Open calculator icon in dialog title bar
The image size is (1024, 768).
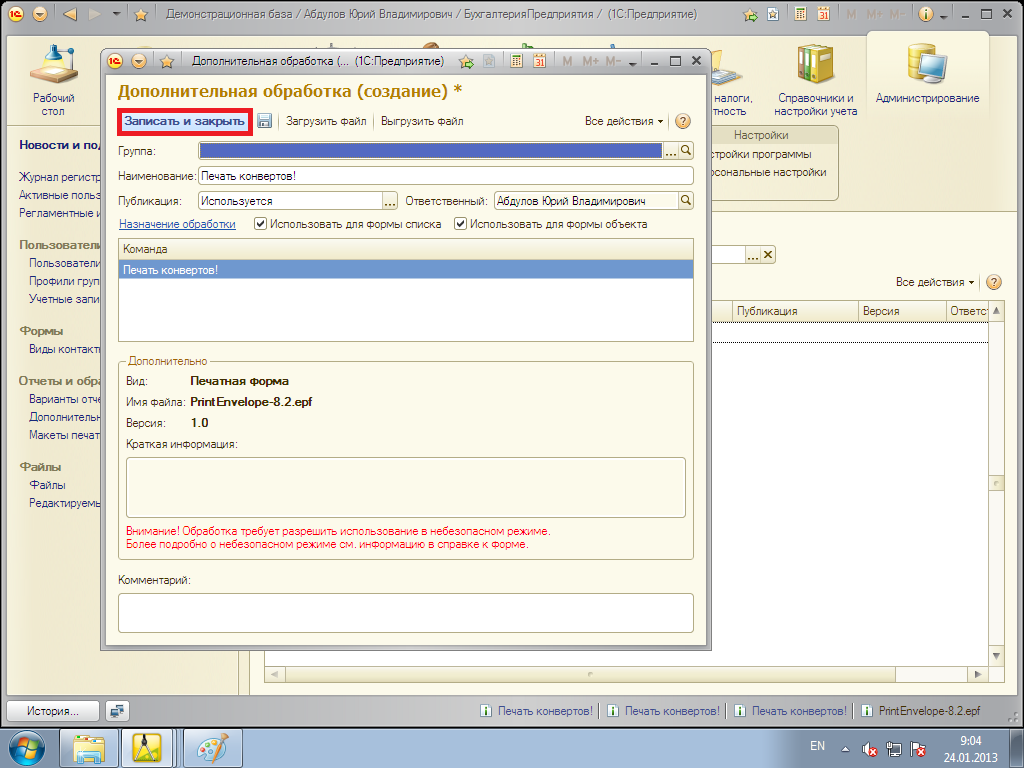point(517,61)
